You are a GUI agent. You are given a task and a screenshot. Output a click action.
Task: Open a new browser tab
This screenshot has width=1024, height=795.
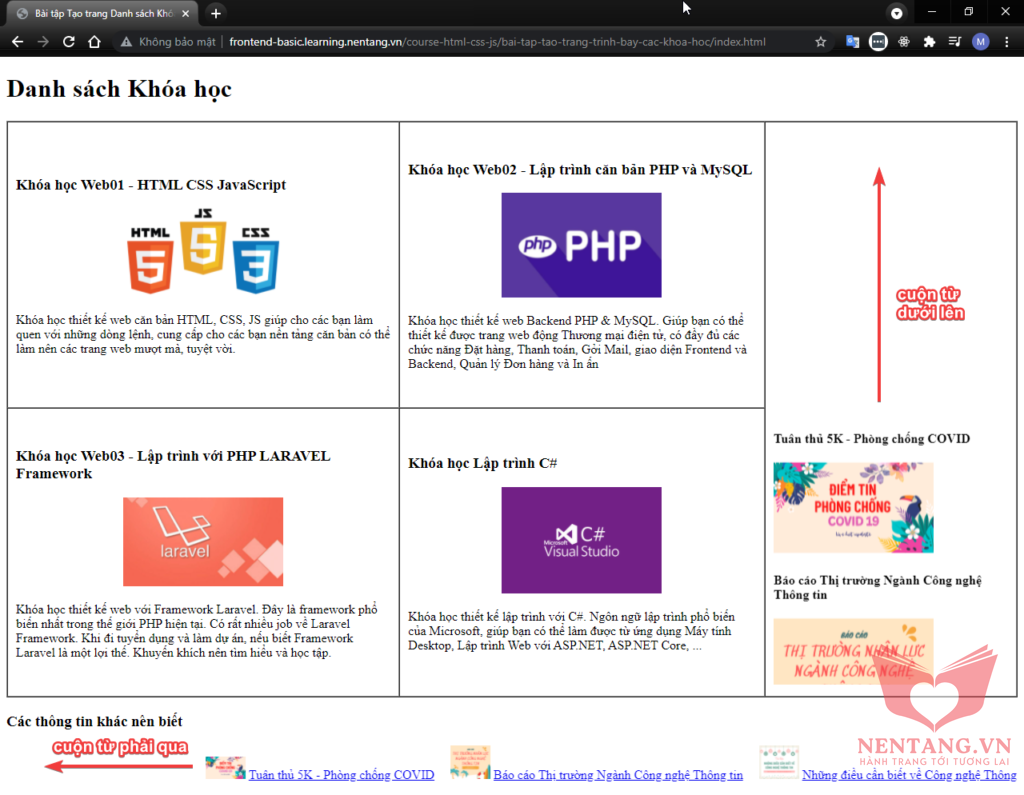tap(216, 13)
